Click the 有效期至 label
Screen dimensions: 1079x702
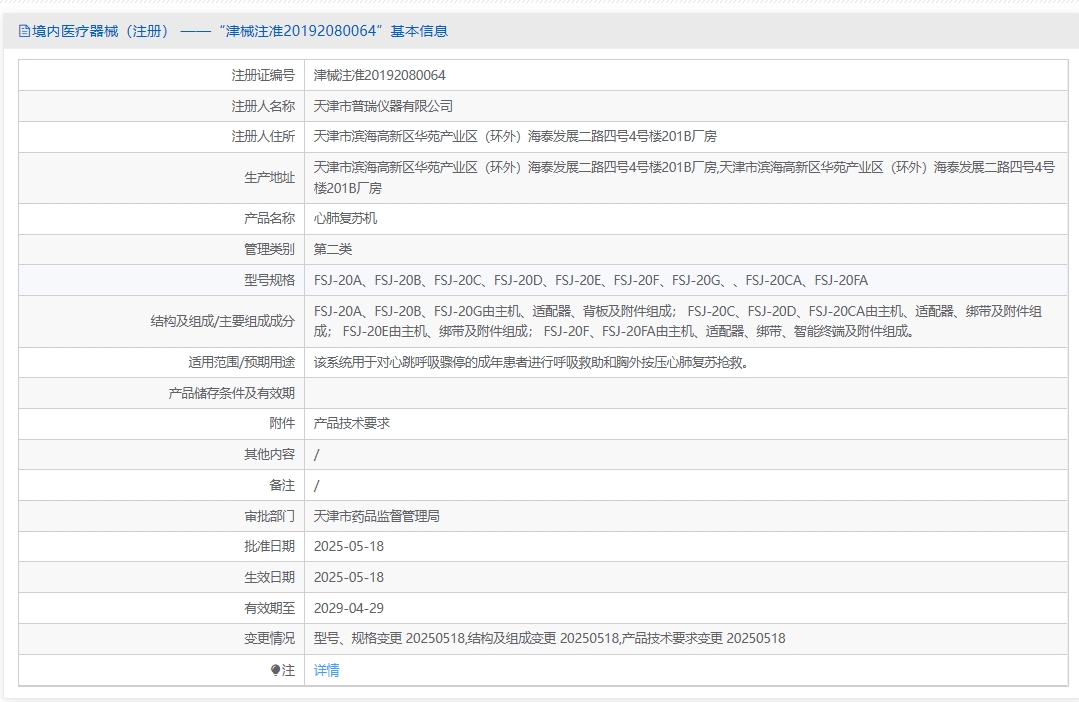(x=269, y=608)
